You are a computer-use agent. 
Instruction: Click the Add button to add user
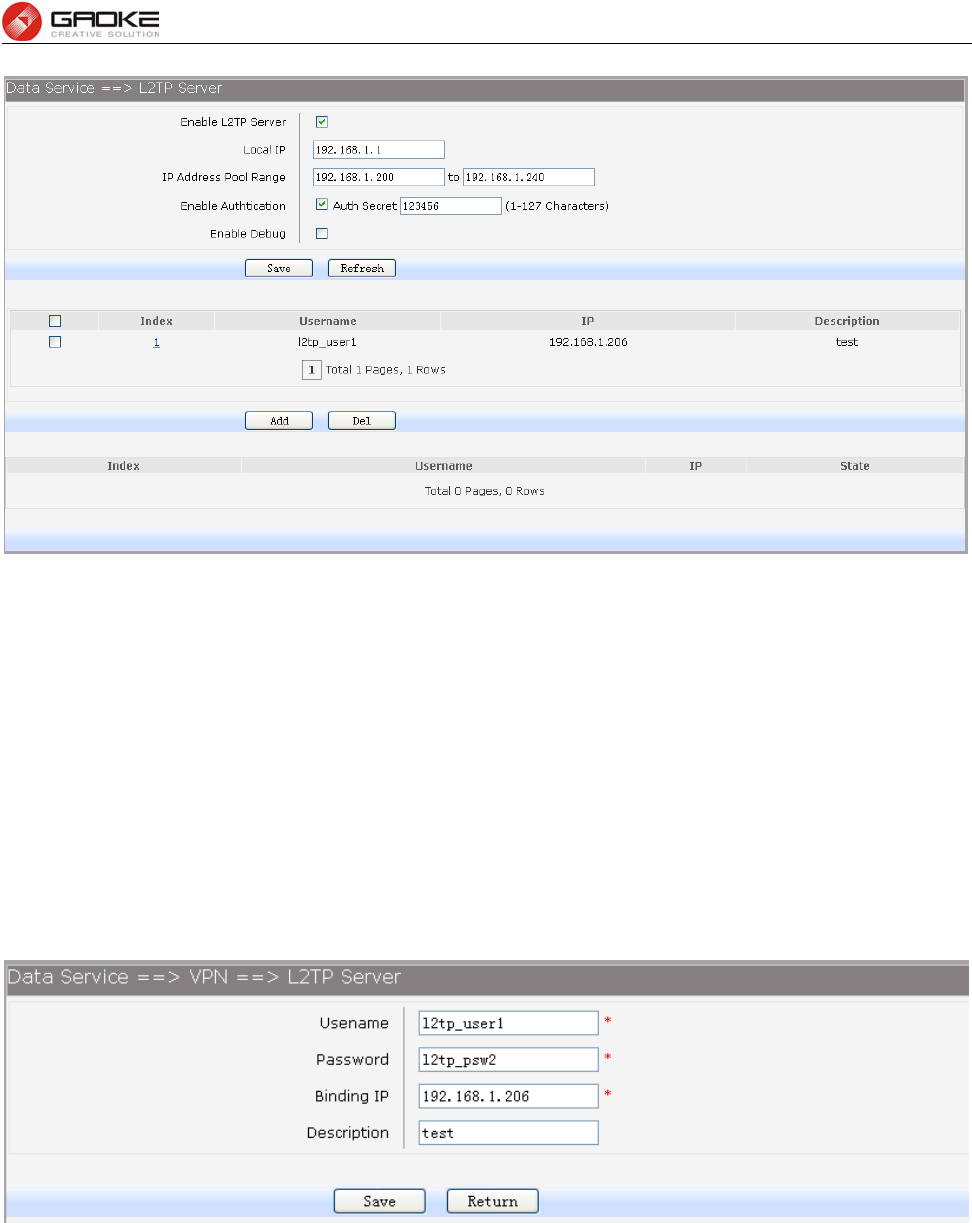(x=279, y=421)
